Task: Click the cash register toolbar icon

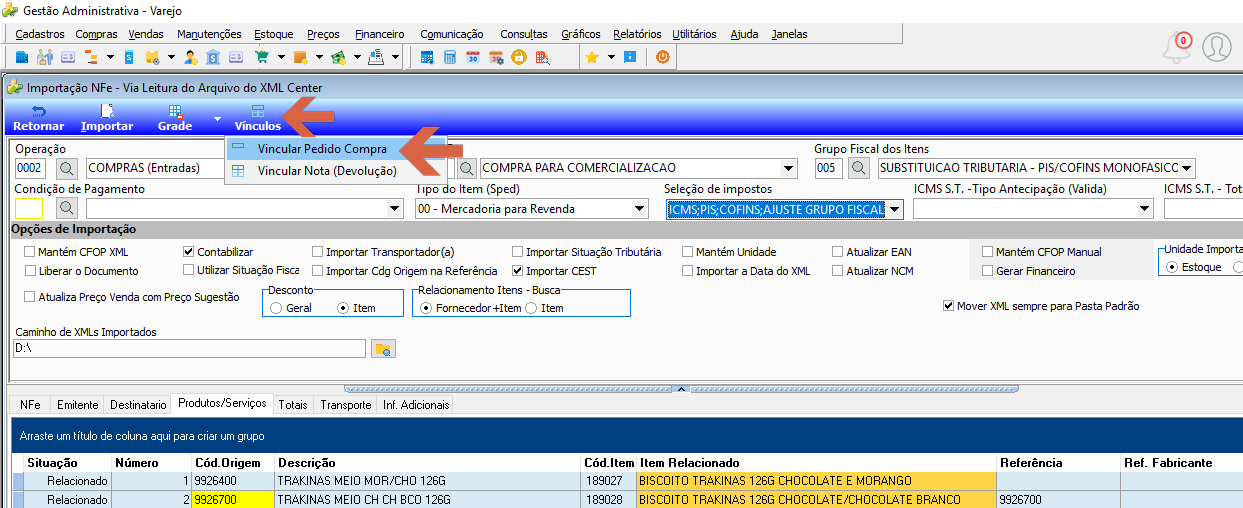Action: point(376,57)
